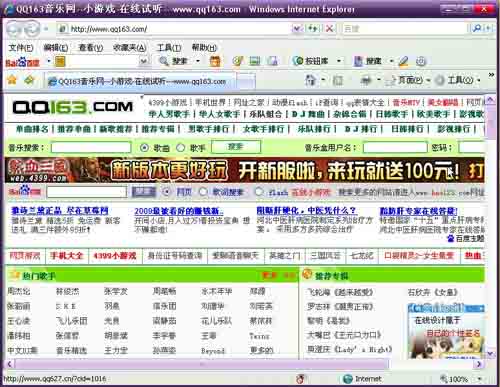Open the 单曲排名 link
Image resolution: width=500 pixels, height=387 pixels.
32,129
